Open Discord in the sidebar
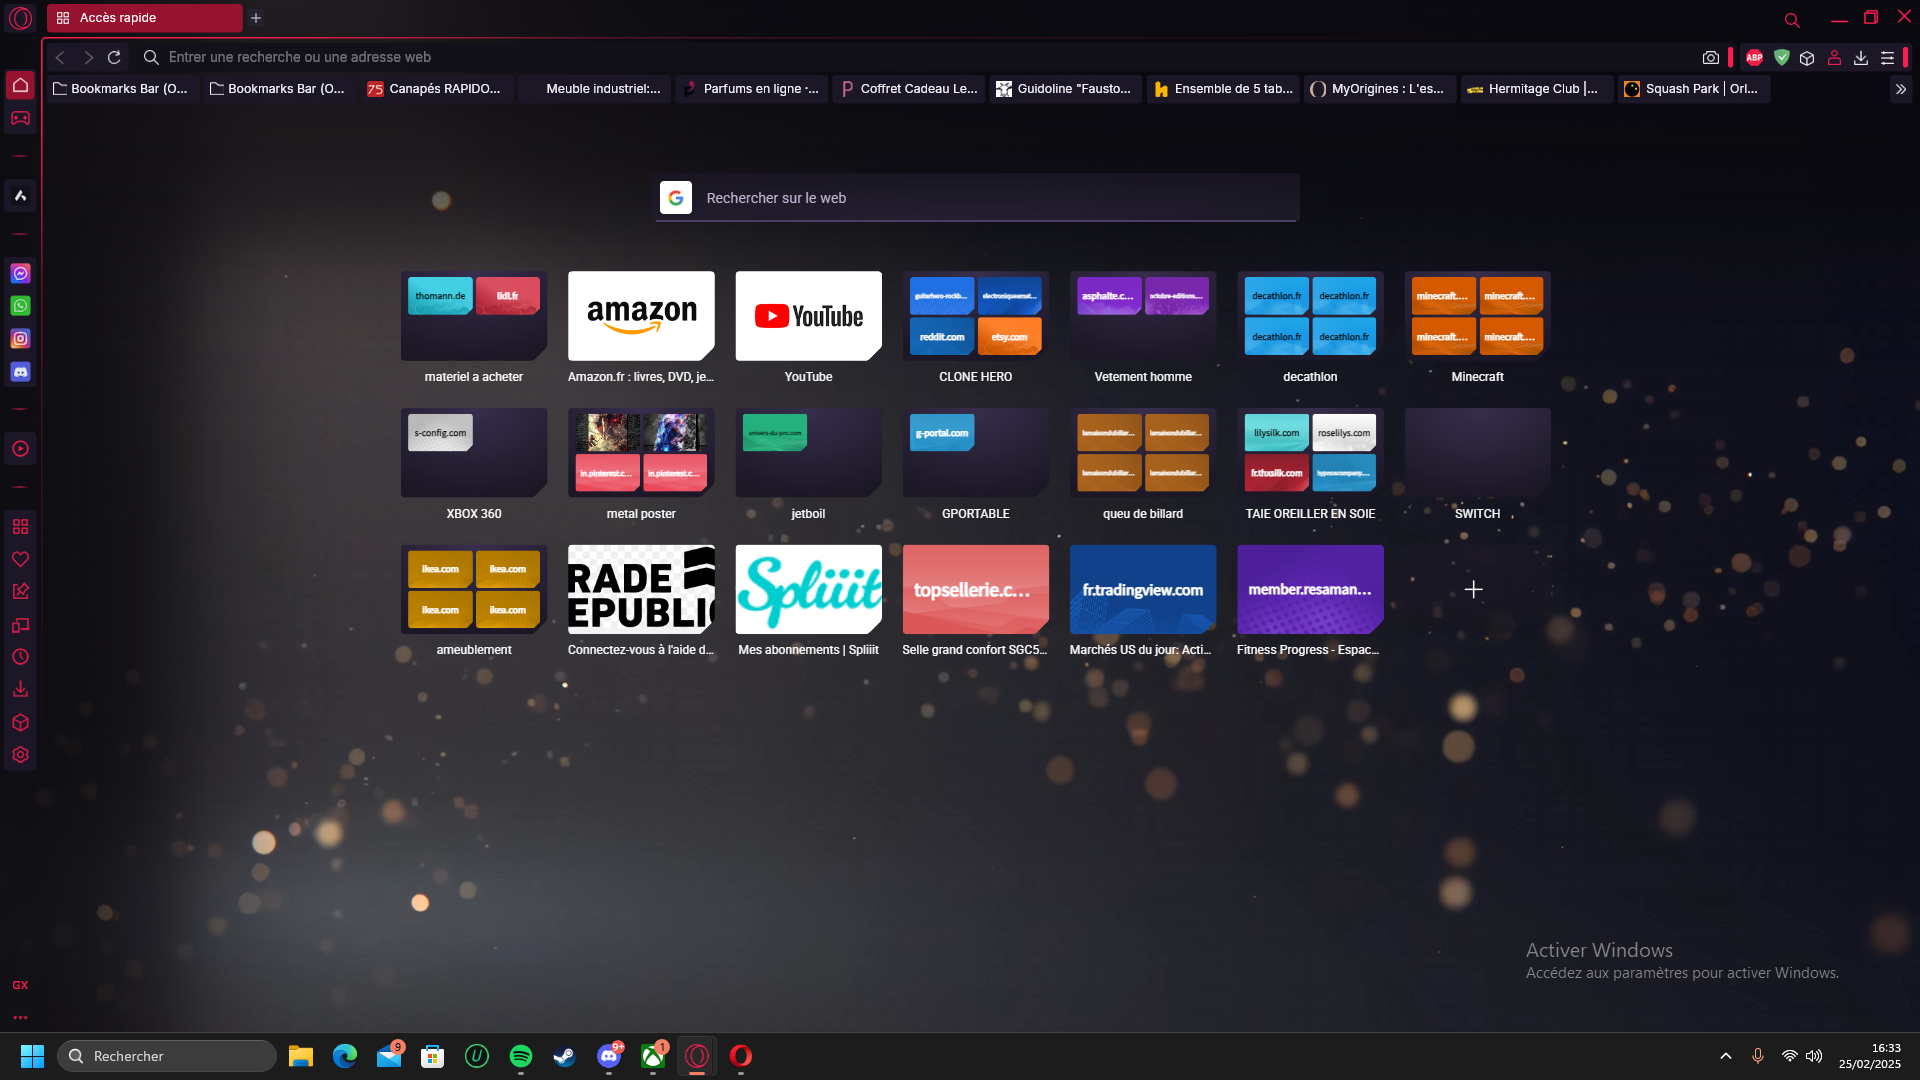1920x1080 pixels. (x=20, y=372)
